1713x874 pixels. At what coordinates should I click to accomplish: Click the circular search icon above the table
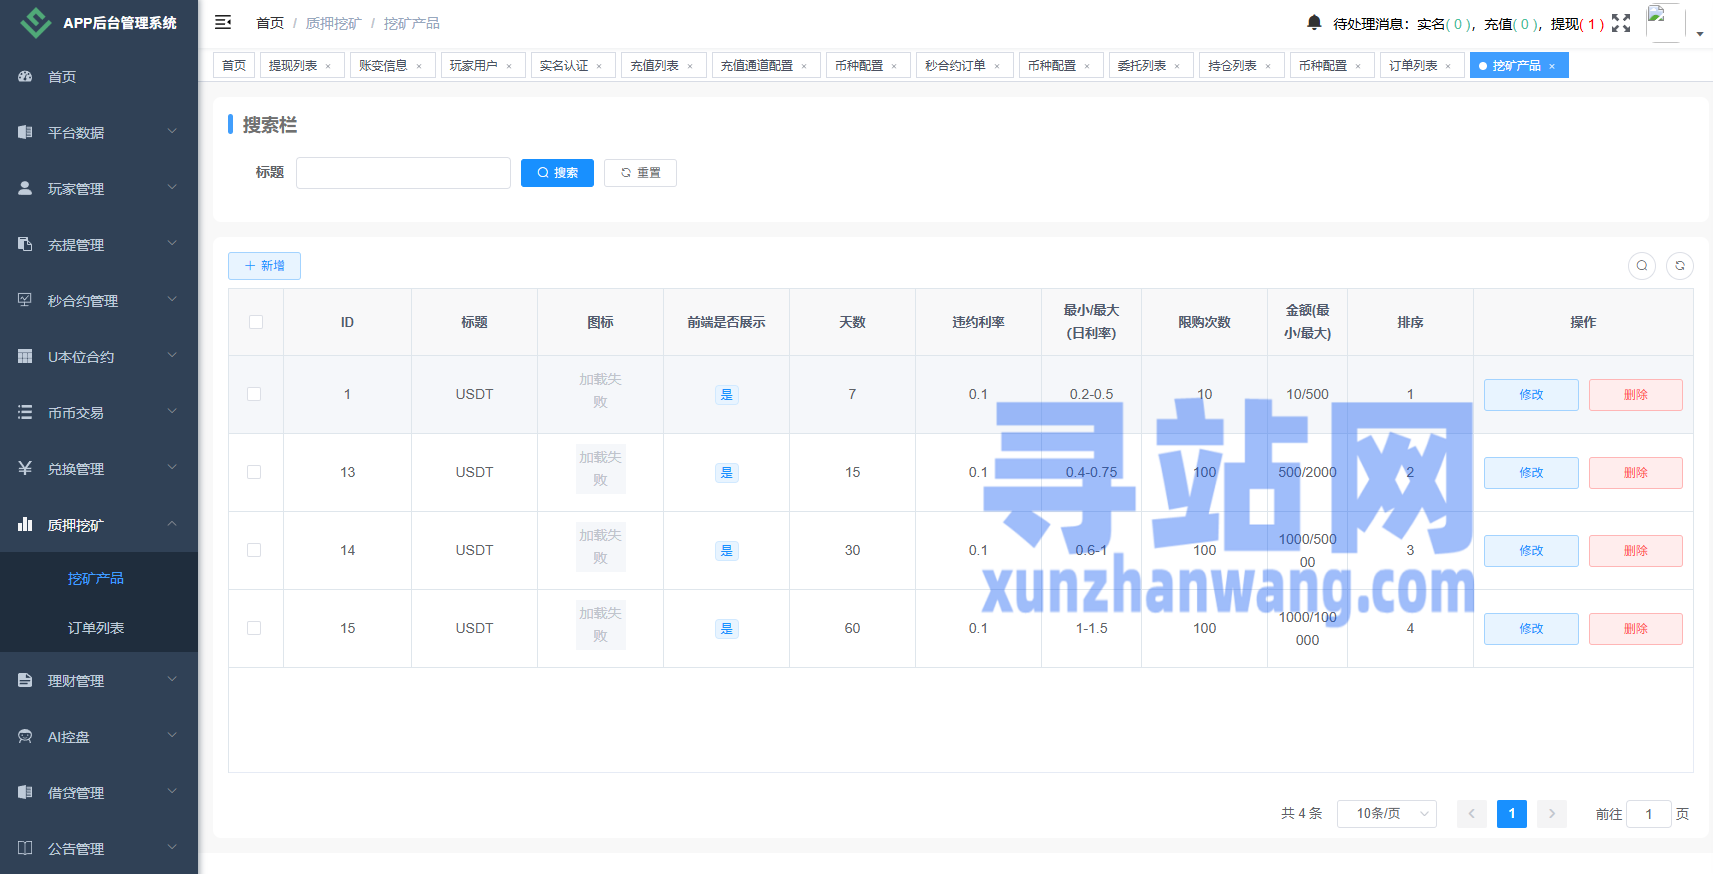[x=1641, y=266]
